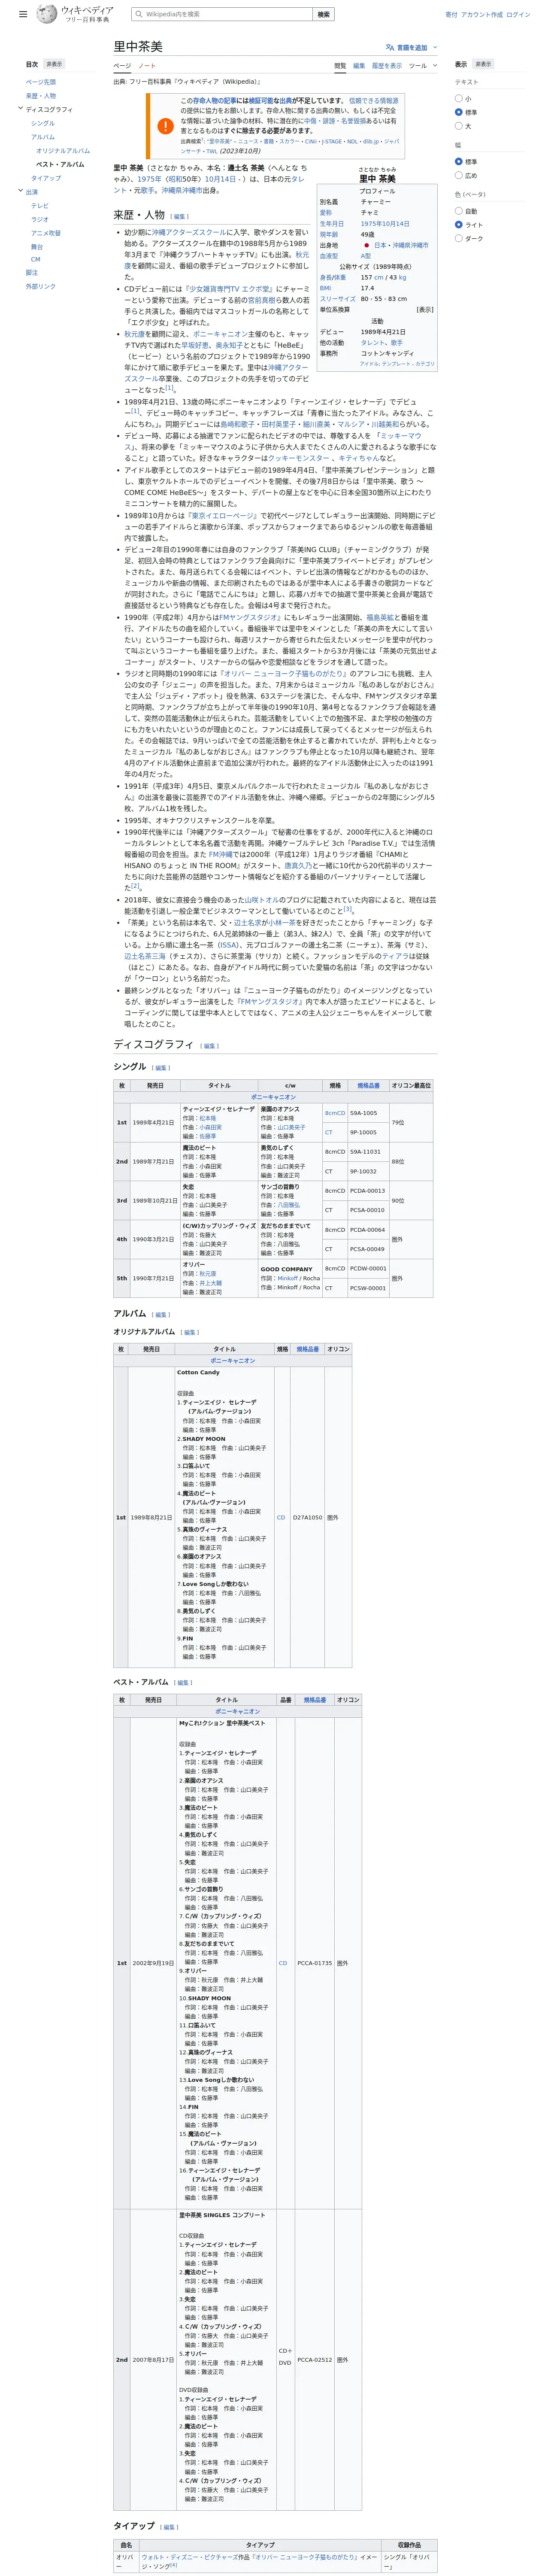Open the main hamburger menu

coord(23,15)
